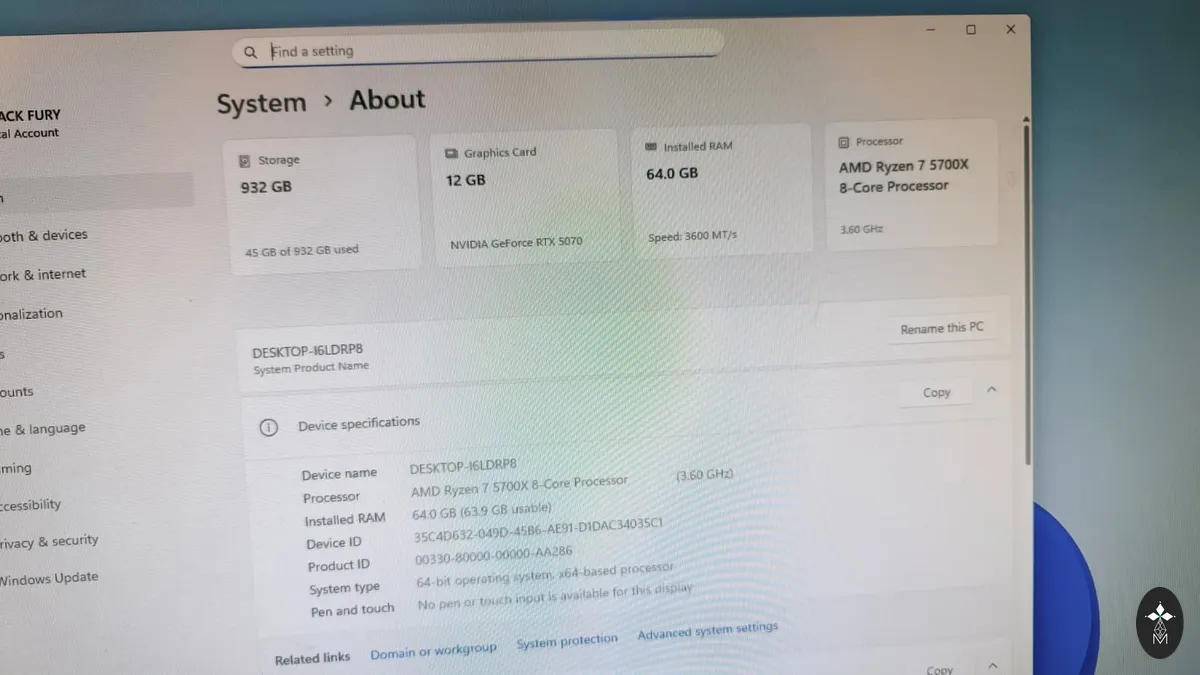Minimize the Settings window
The height and width of the screenshot is (675, 1200).
coord(932,31)
